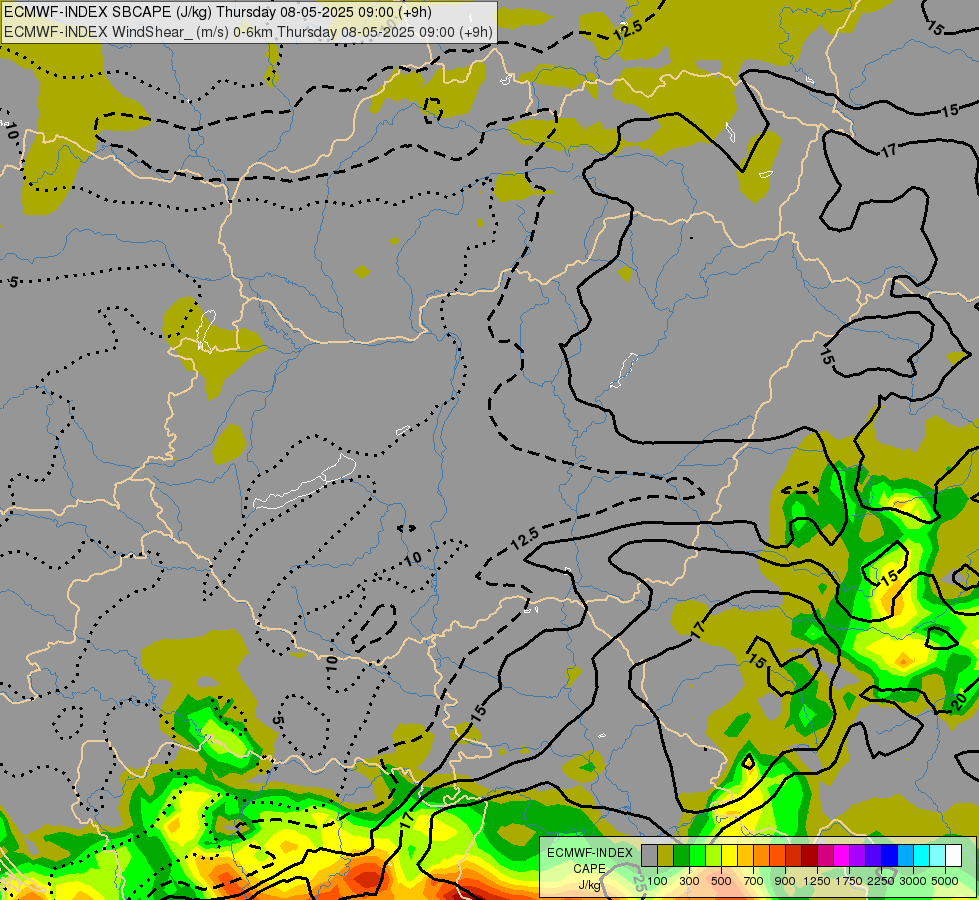
Task: Click the 500 tick label on legend
Action: (x=721, y=881)
